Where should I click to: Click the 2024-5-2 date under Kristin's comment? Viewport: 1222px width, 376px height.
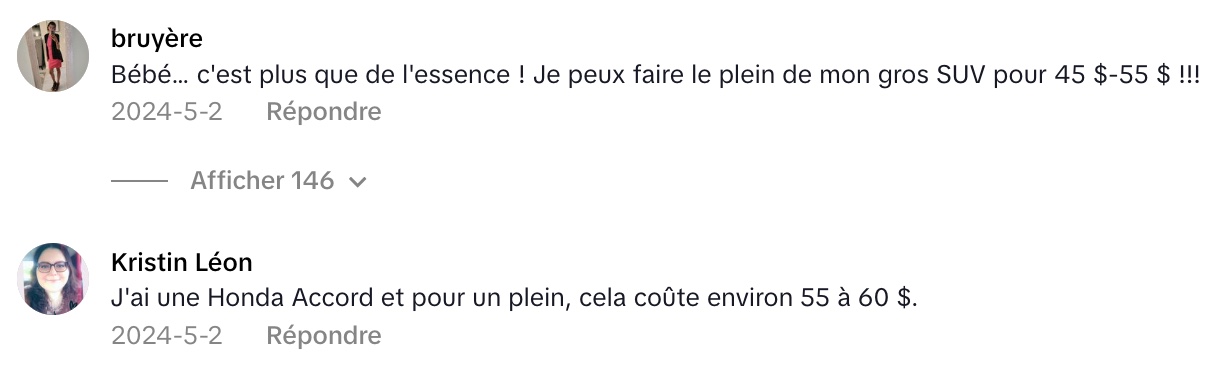pos(167,335)
